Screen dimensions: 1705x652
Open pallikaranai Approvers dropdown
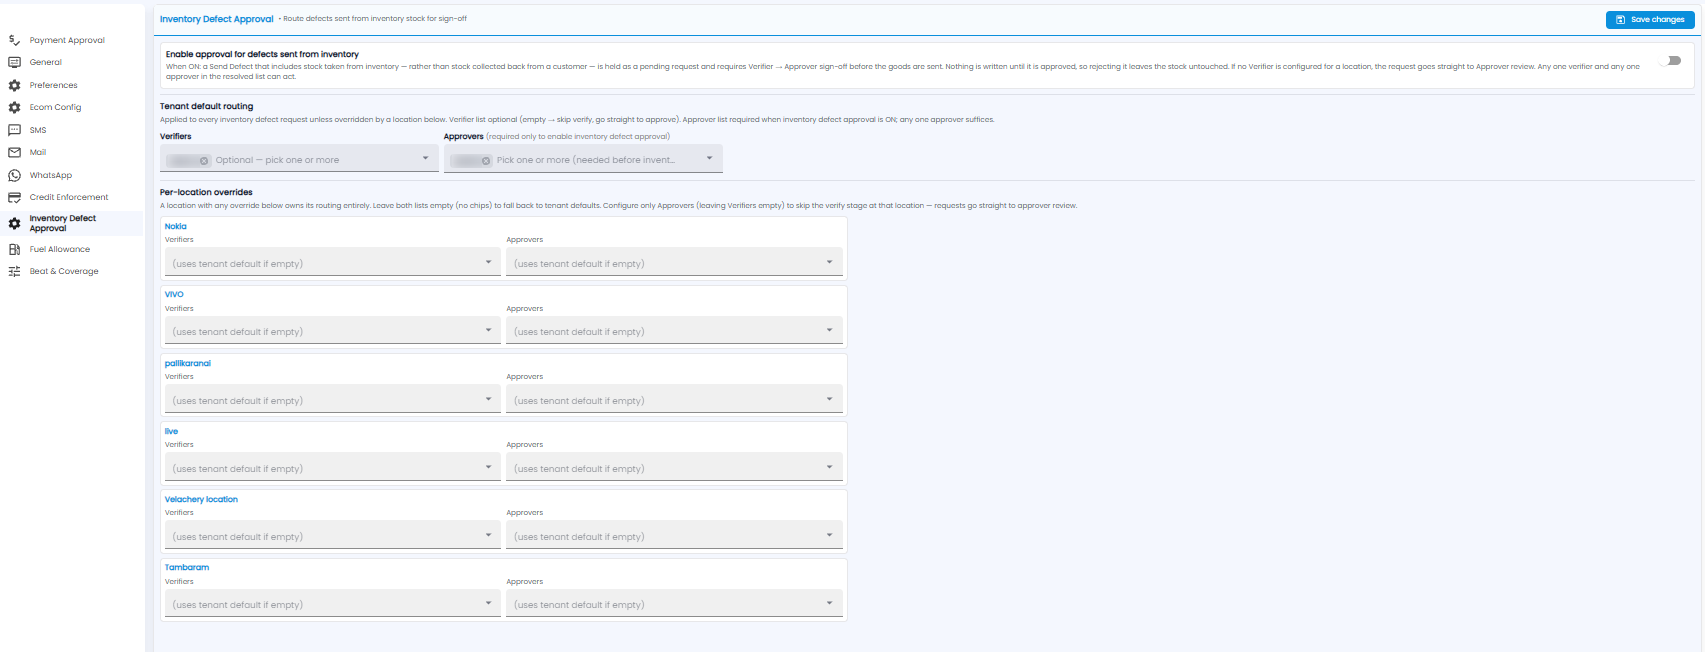pyautogui.click(x=674, y=399)
